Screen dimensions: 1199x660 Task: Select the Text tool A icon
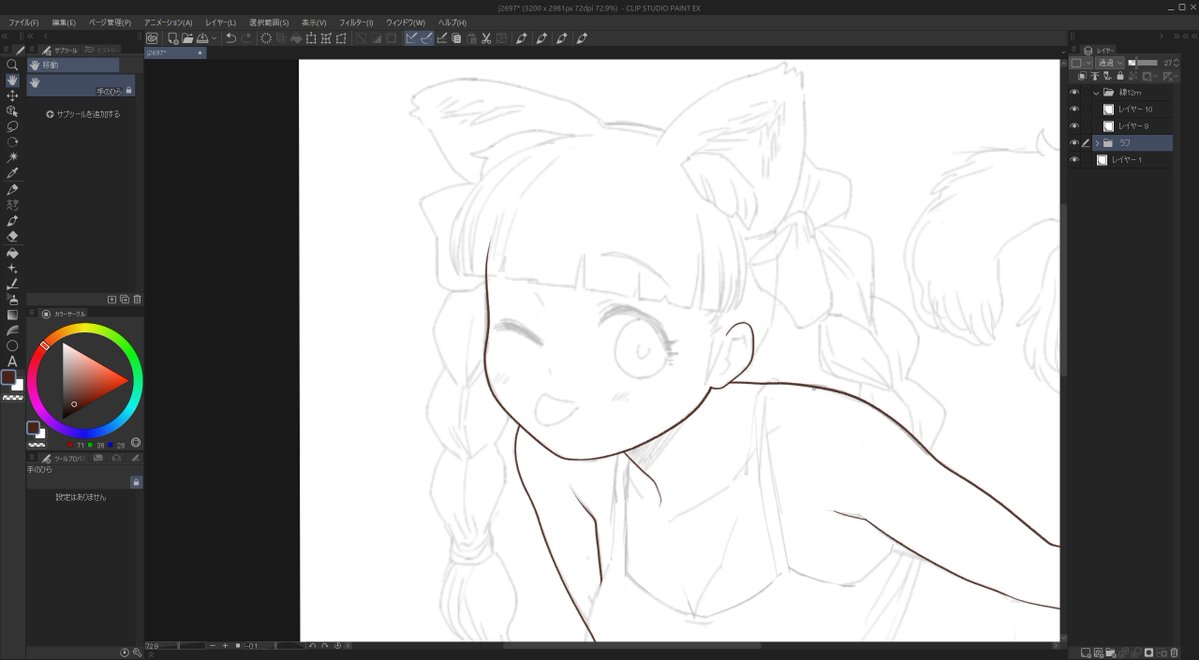[x=12, y=361]
